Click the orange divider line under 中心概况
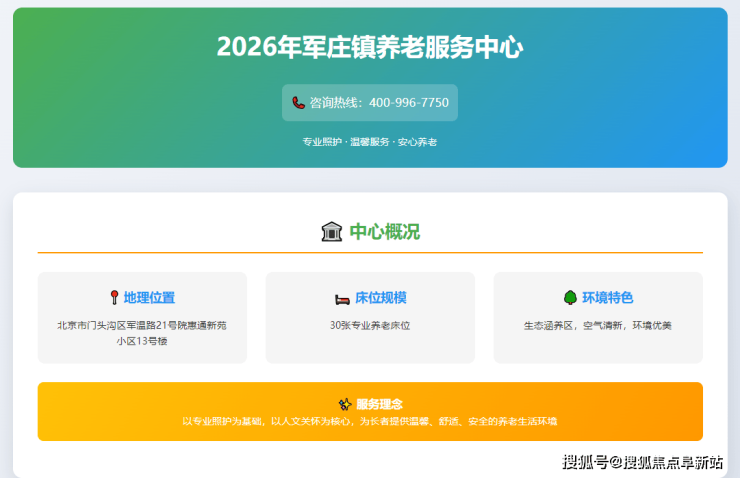This screenshot has width=740, height=478. 370,253
